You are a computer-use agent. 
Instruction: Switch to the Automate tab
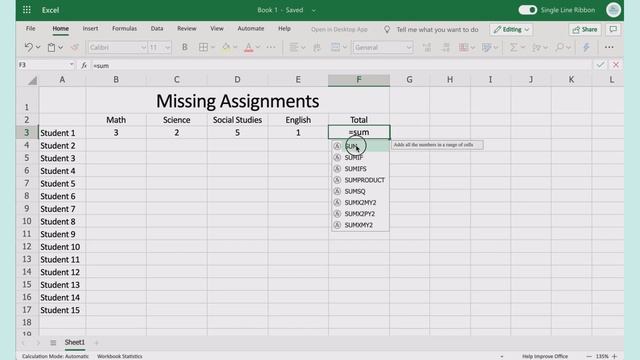pyautogui.click(x=251, y=29)
